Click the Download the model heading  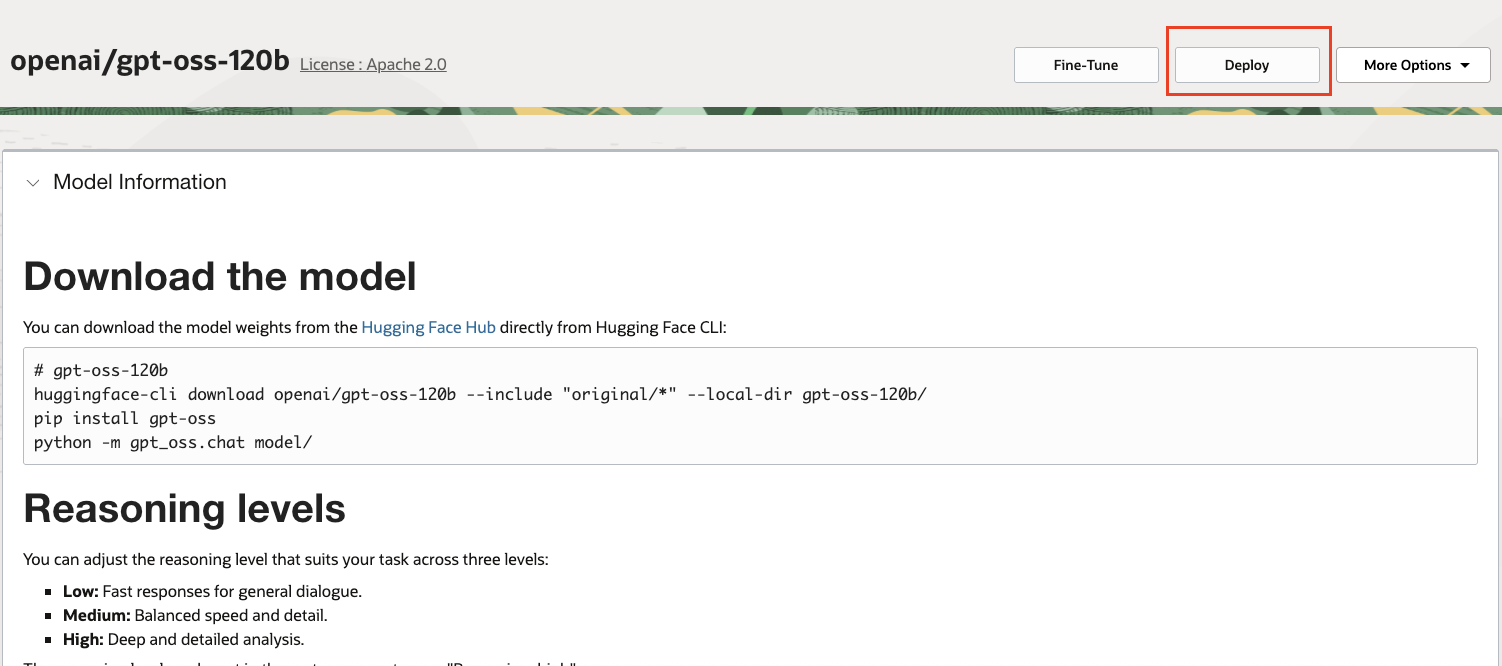pos(220,276)
